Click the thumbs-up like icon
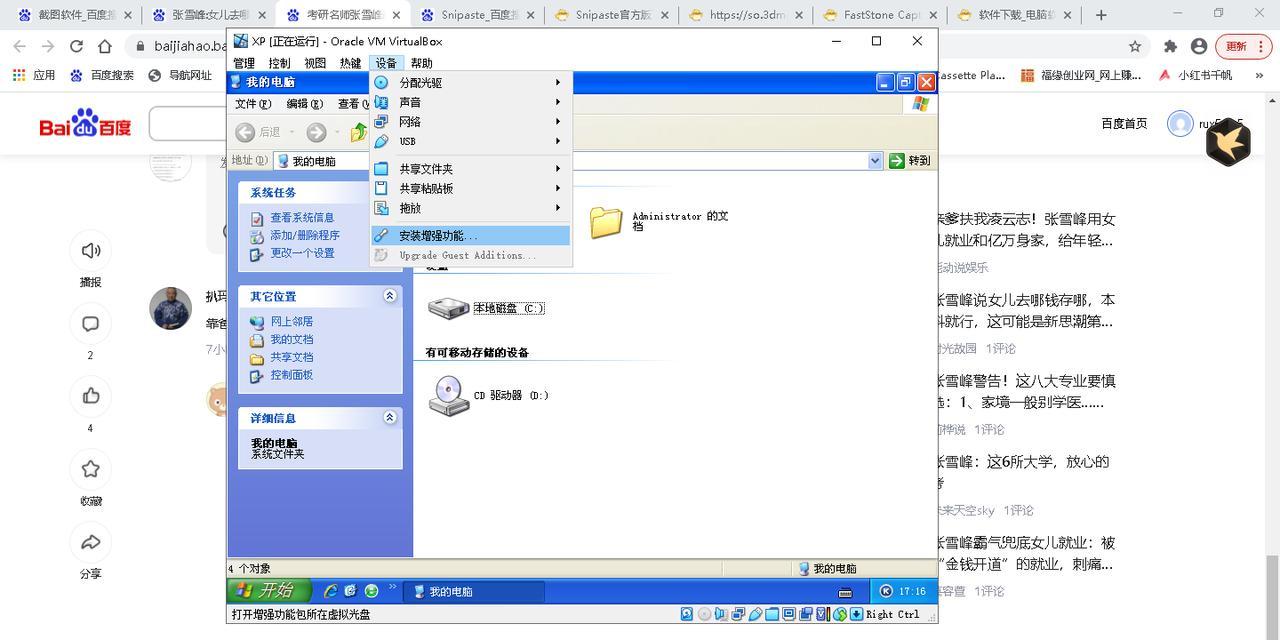The image size is (1280, 640). 91,396
